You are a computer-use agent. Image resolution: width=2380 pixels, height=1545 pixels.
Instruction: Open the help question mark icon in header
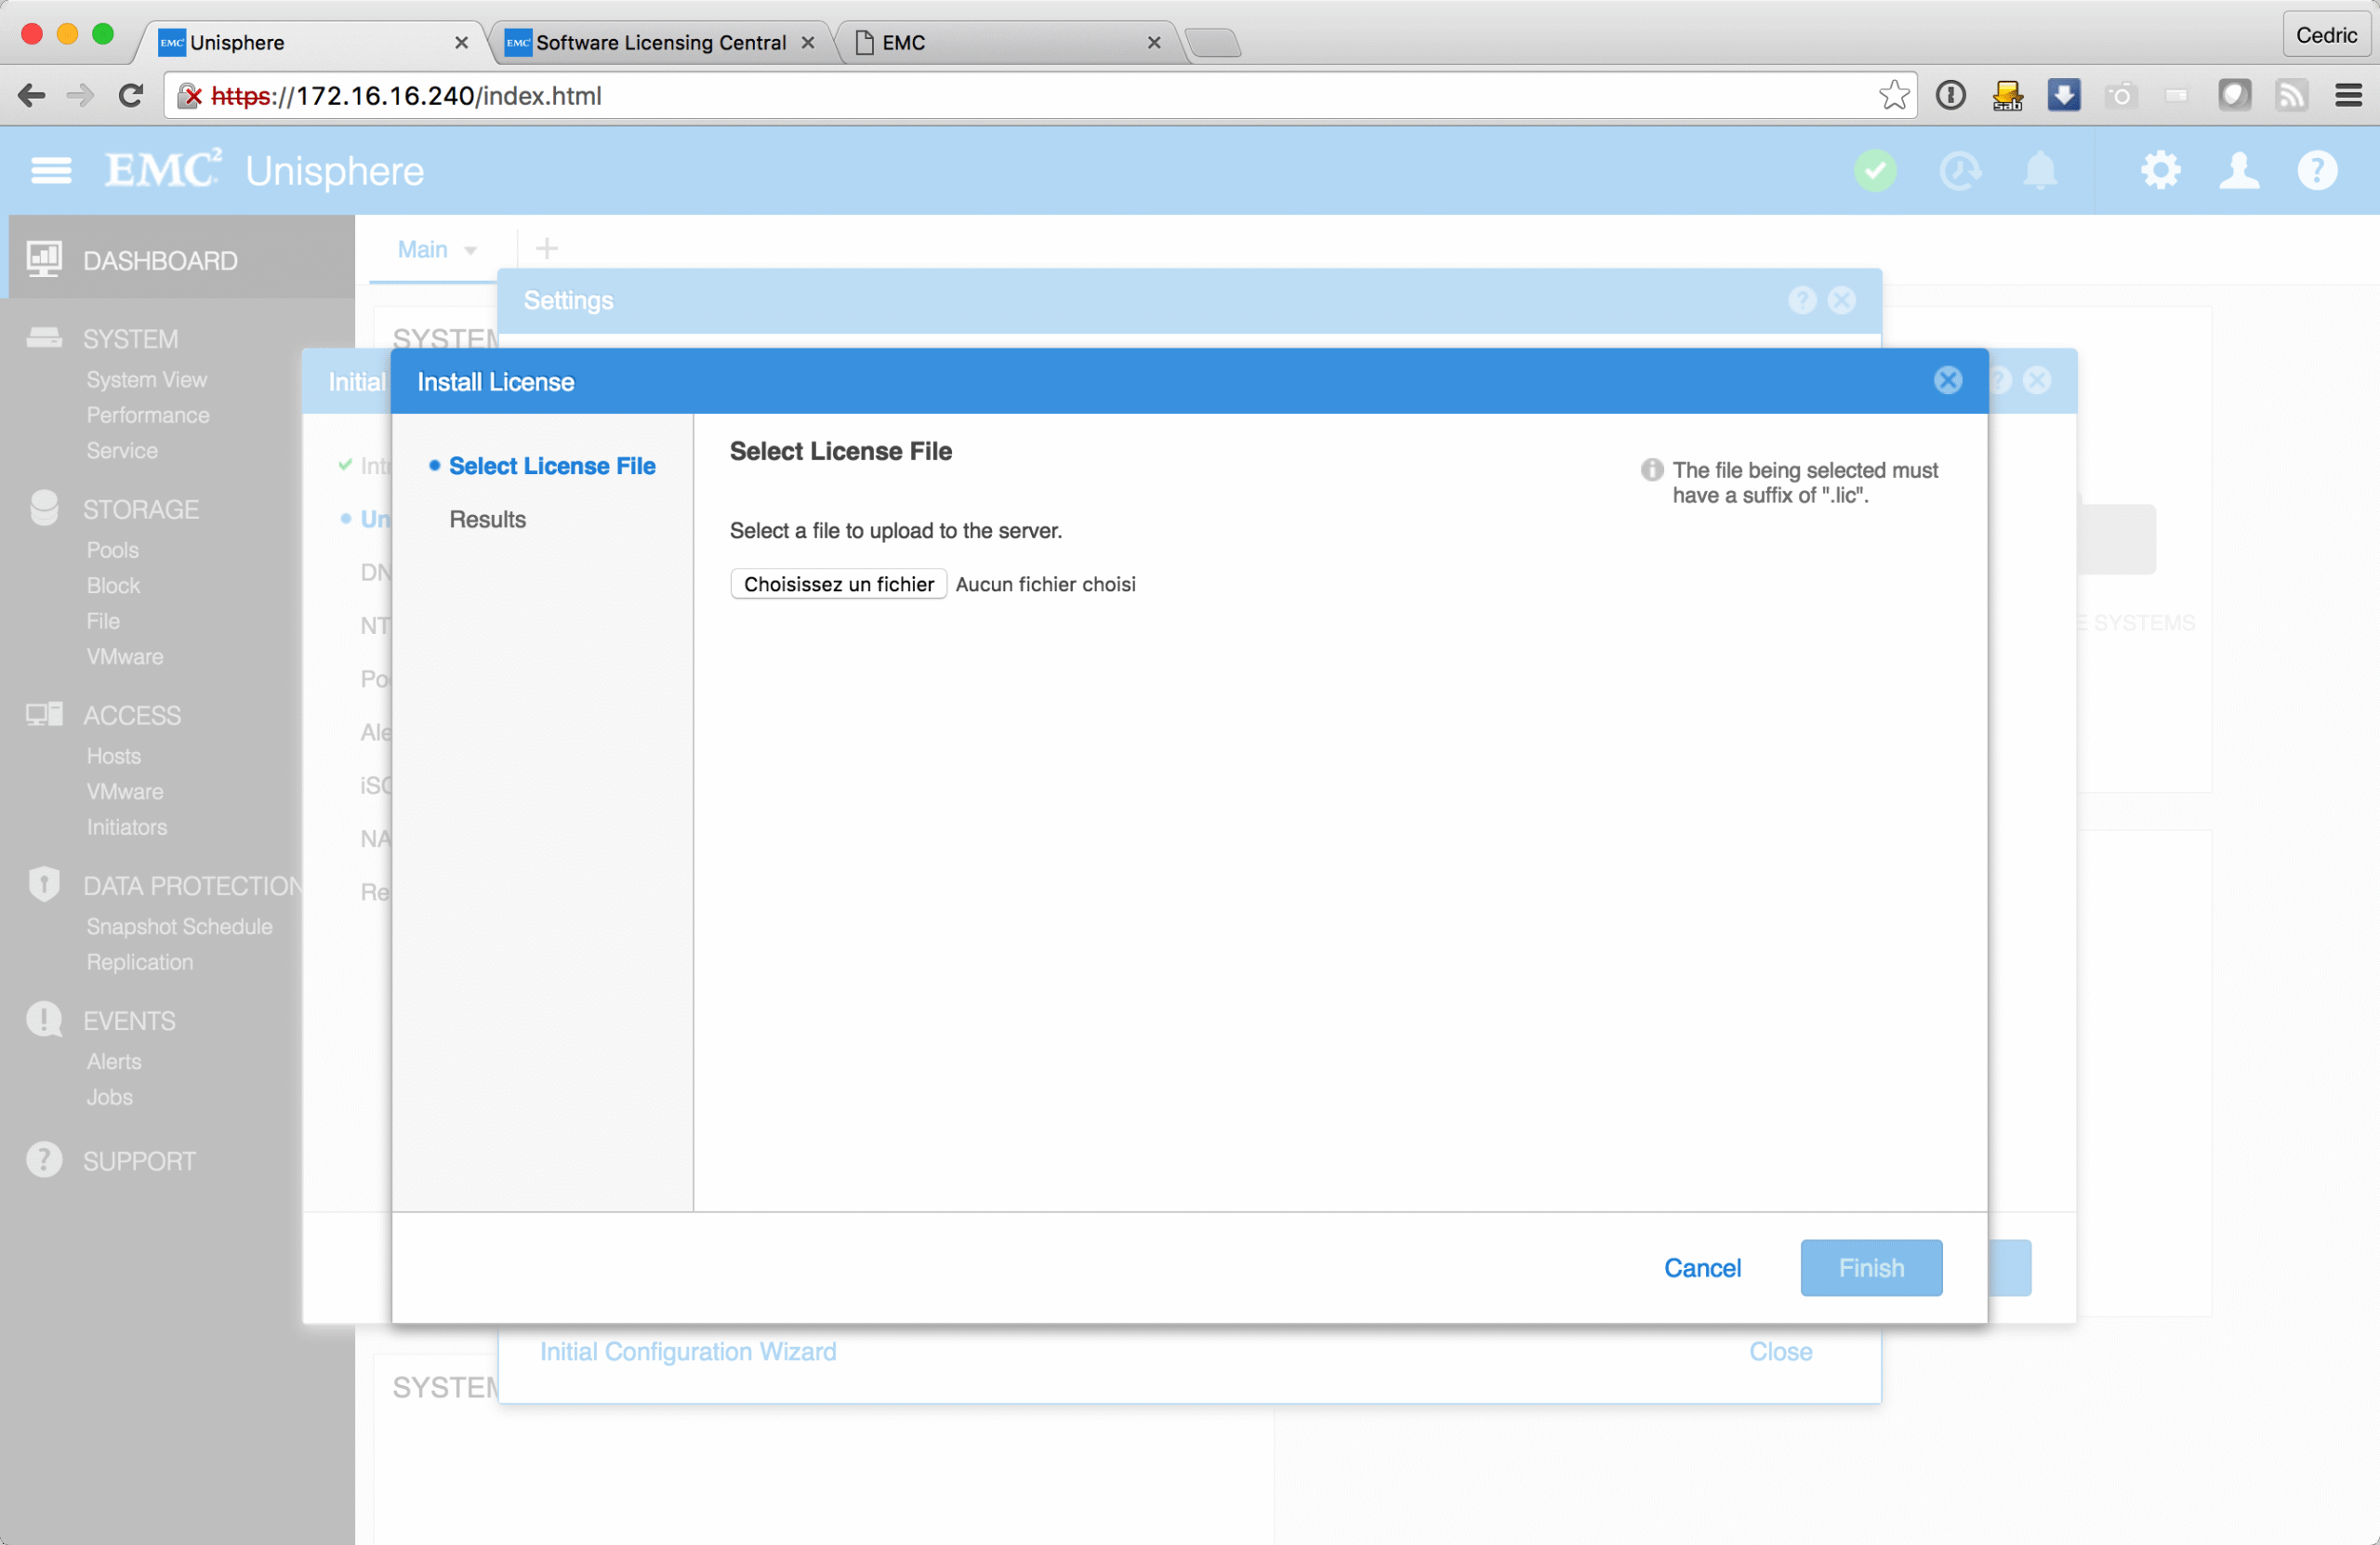click(x=2316, y=171)
